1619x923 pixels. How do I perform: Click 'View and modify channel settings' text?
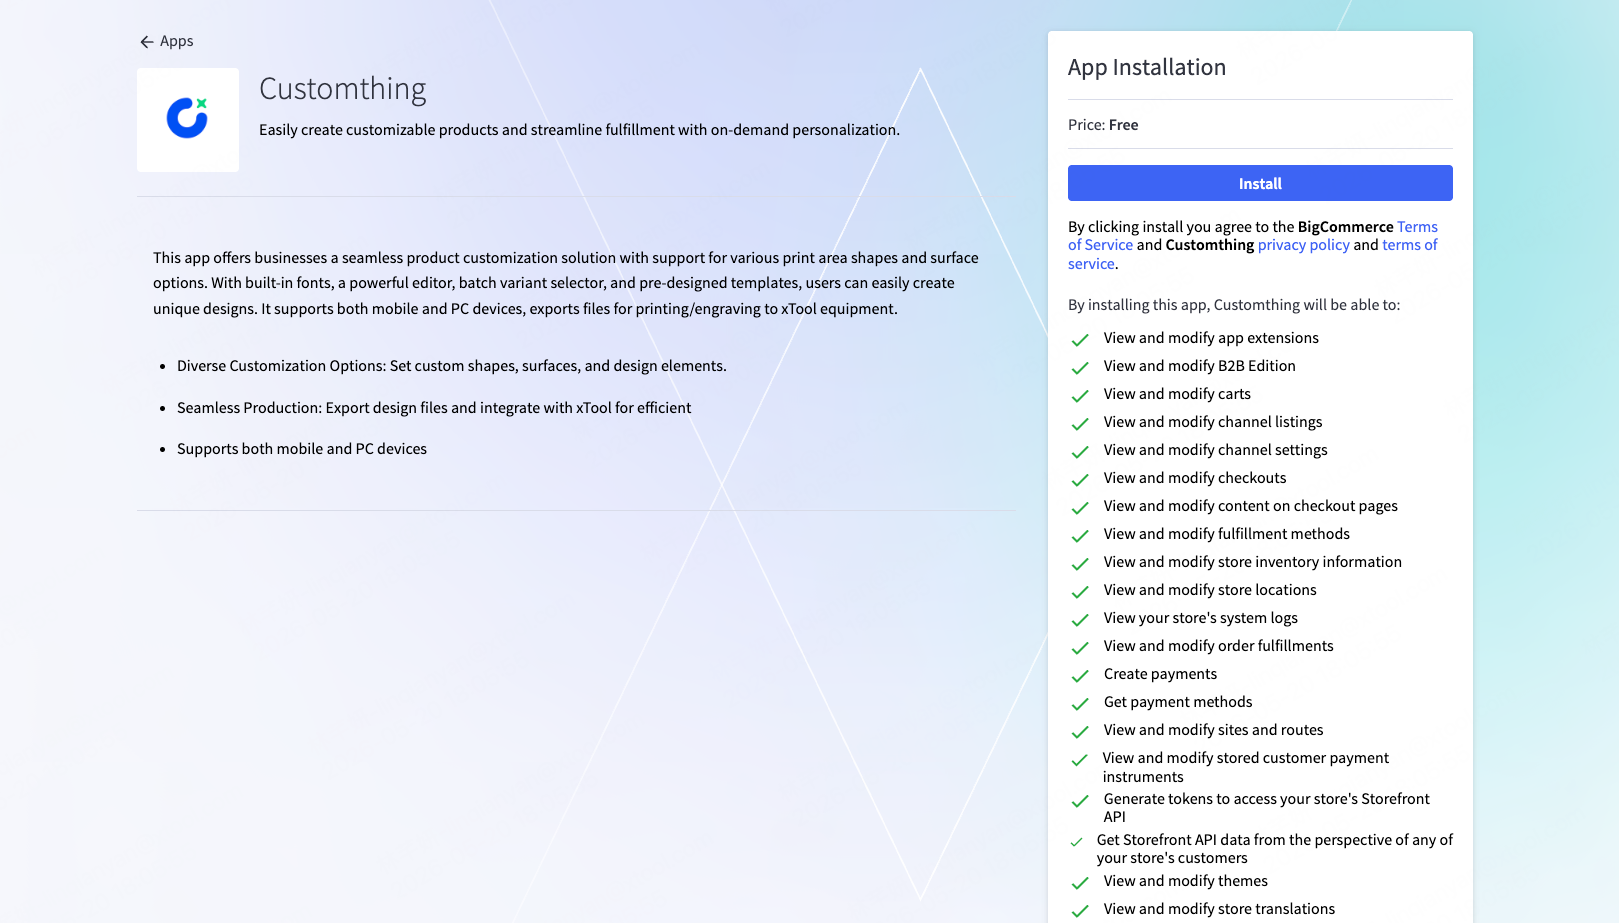(x=1216, y=450)
